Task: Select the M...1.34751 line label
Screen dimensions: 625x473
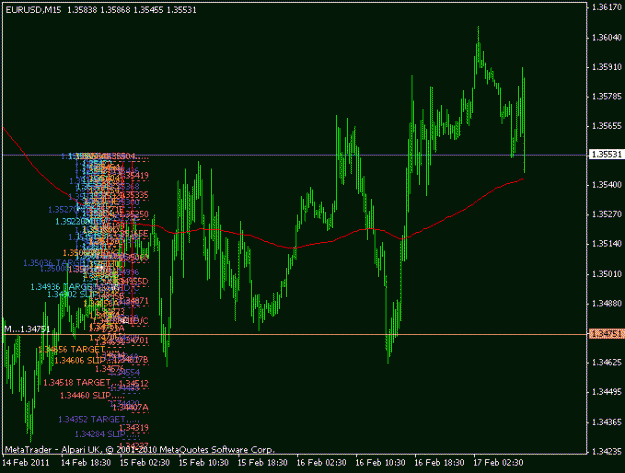Action: coord(27,329)
